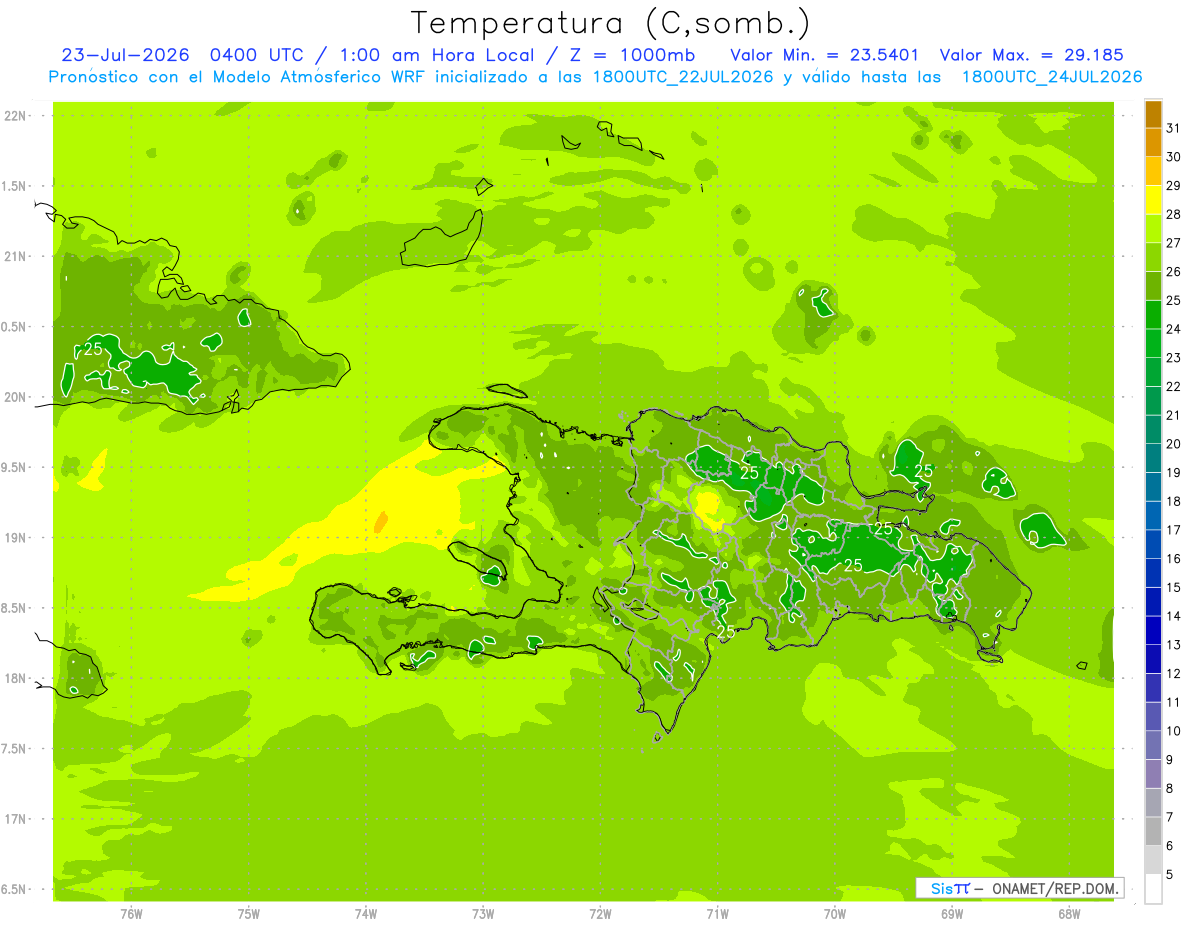Click the "72W" longitude axis label

click(600, 914)
